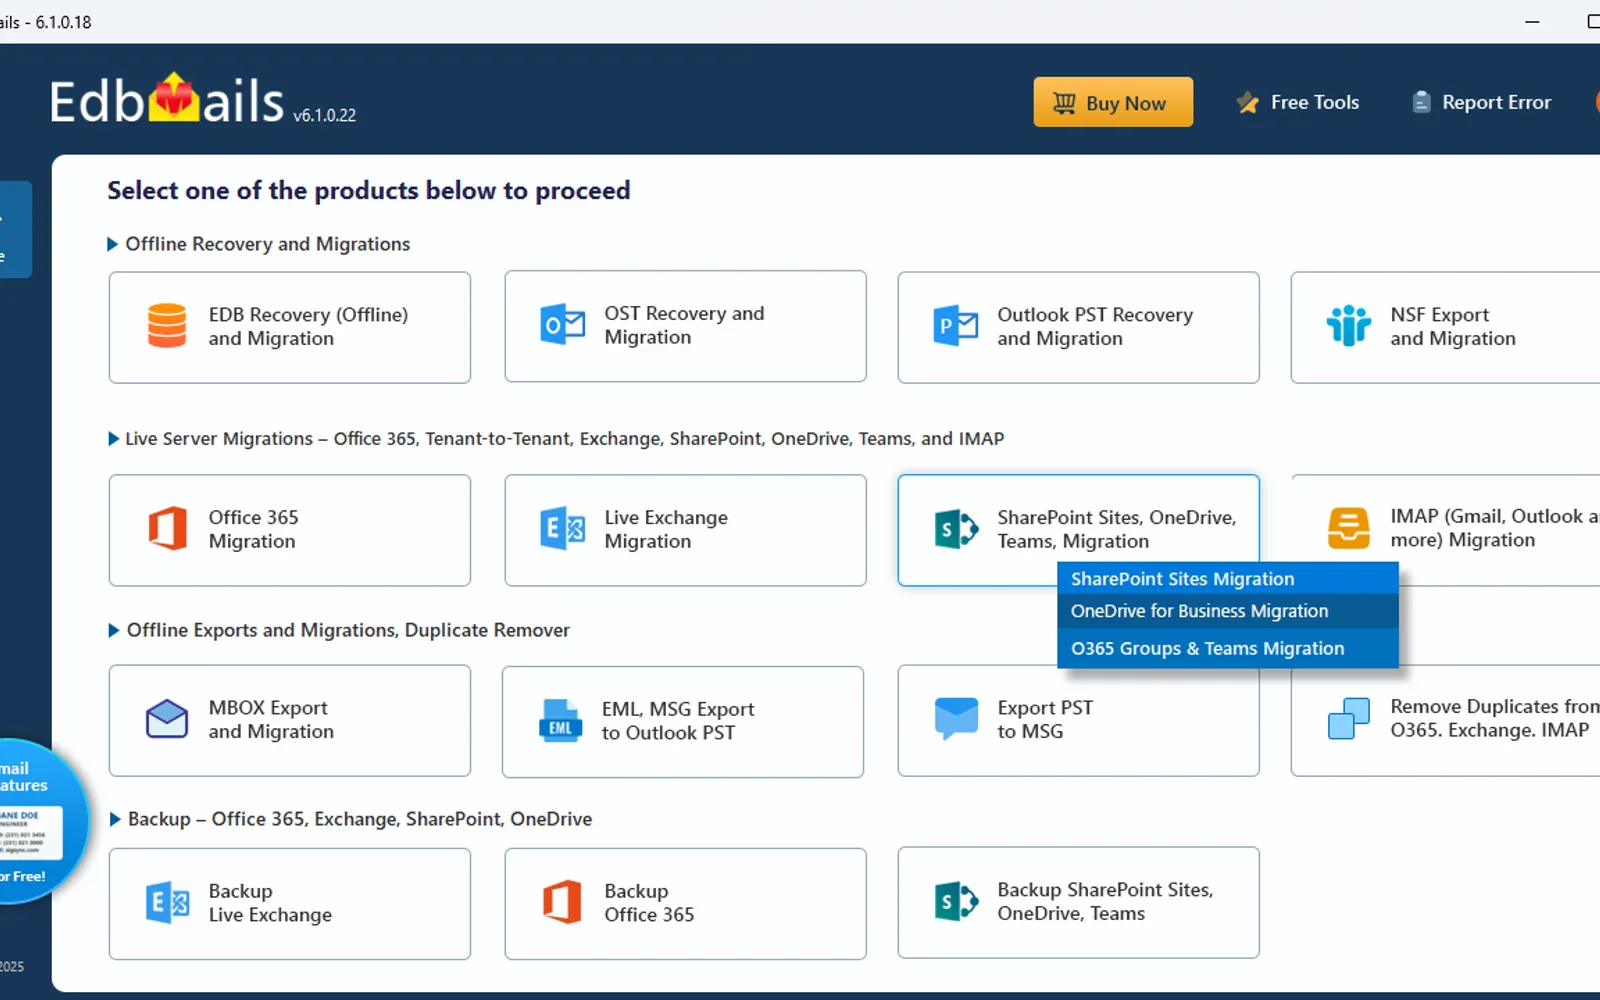Click the EDB Recovery database stack icon
Screen dimensions: 1600x1000
tap(167, 326)
